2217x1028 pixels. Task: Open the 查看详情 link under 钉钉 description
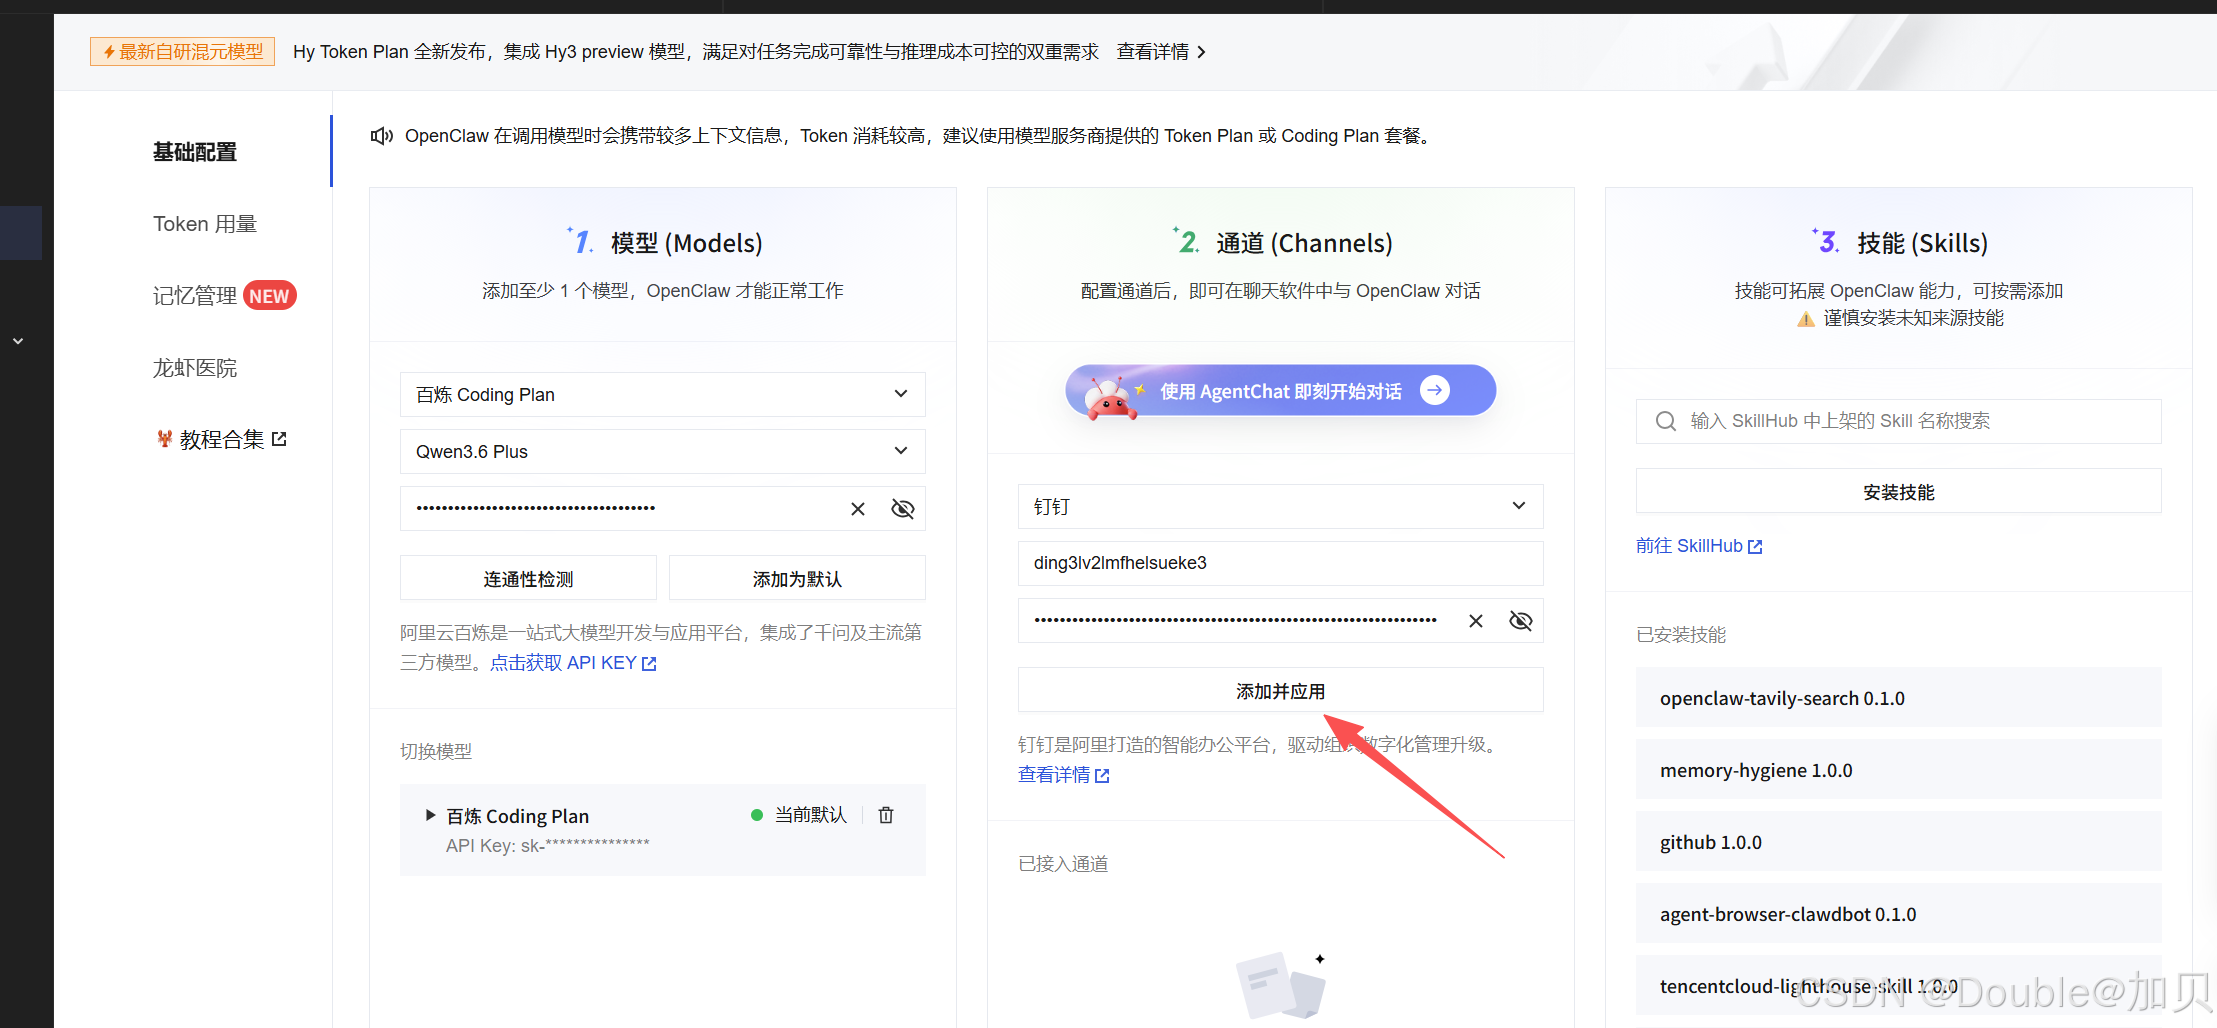point(1063,775)
